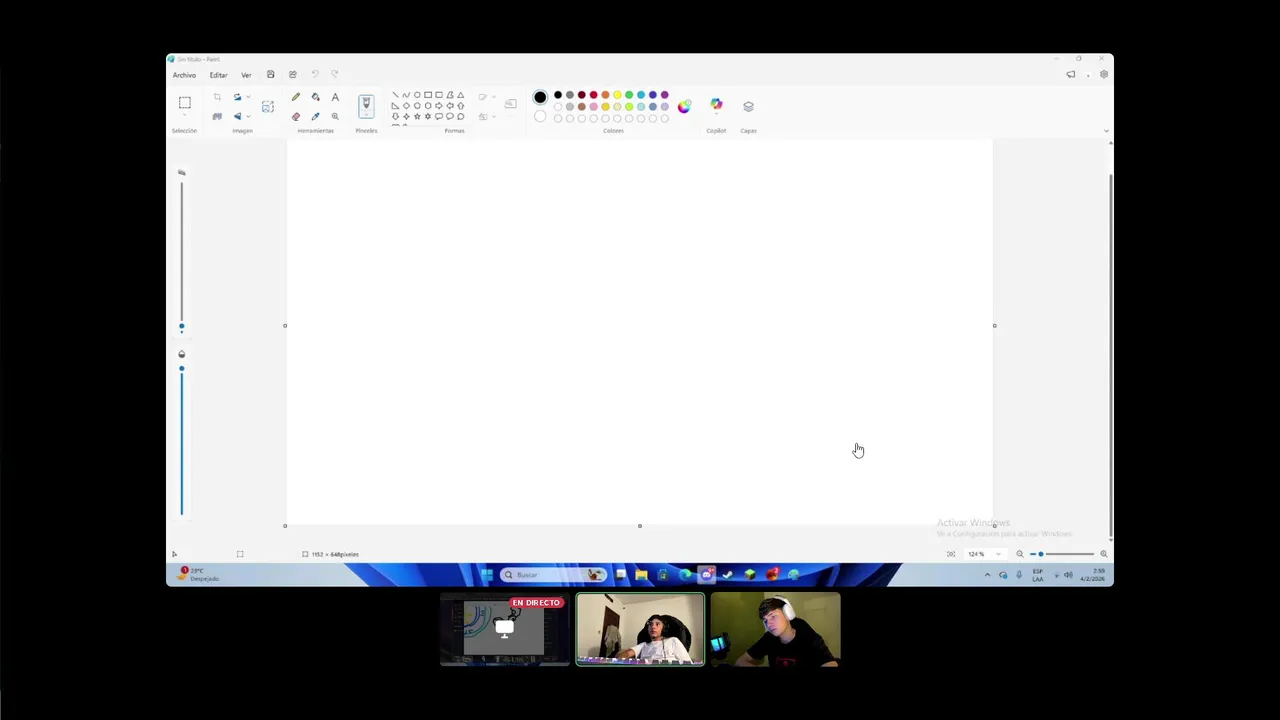Select the five-point star shape
Screen dimensions: 1280x720
pos(417,116)
